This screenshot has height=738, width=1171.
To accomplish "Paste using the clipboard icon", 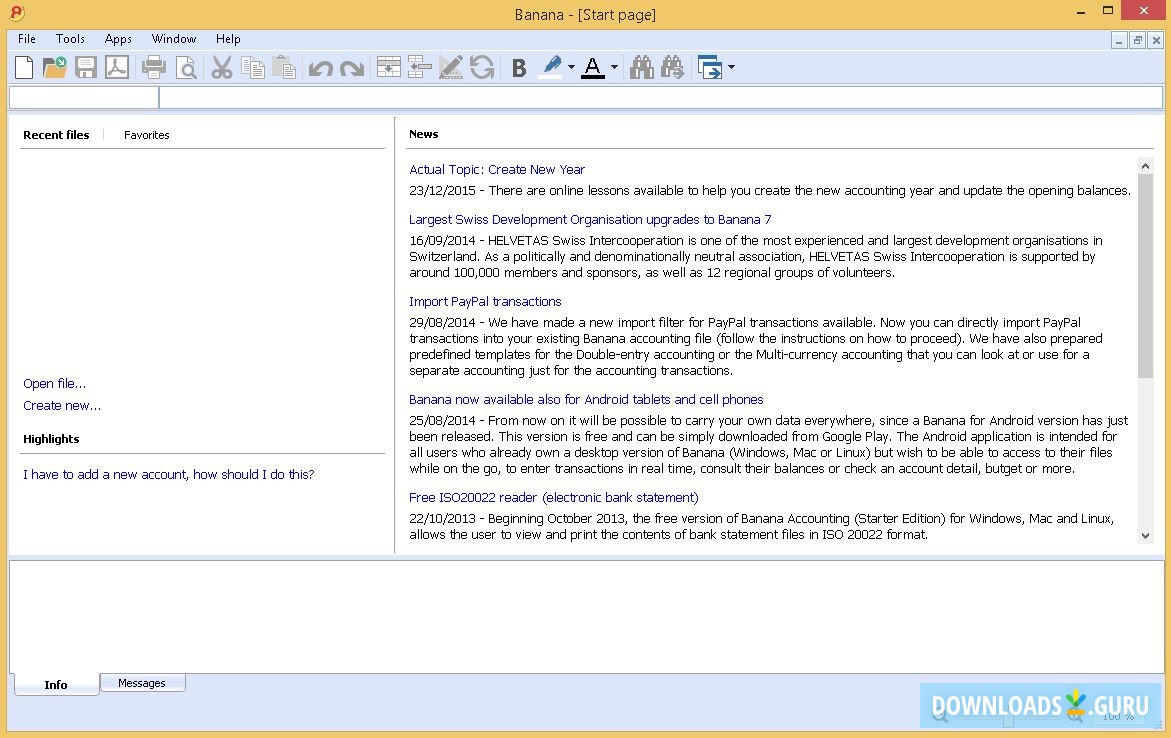I will coord(284,67).
